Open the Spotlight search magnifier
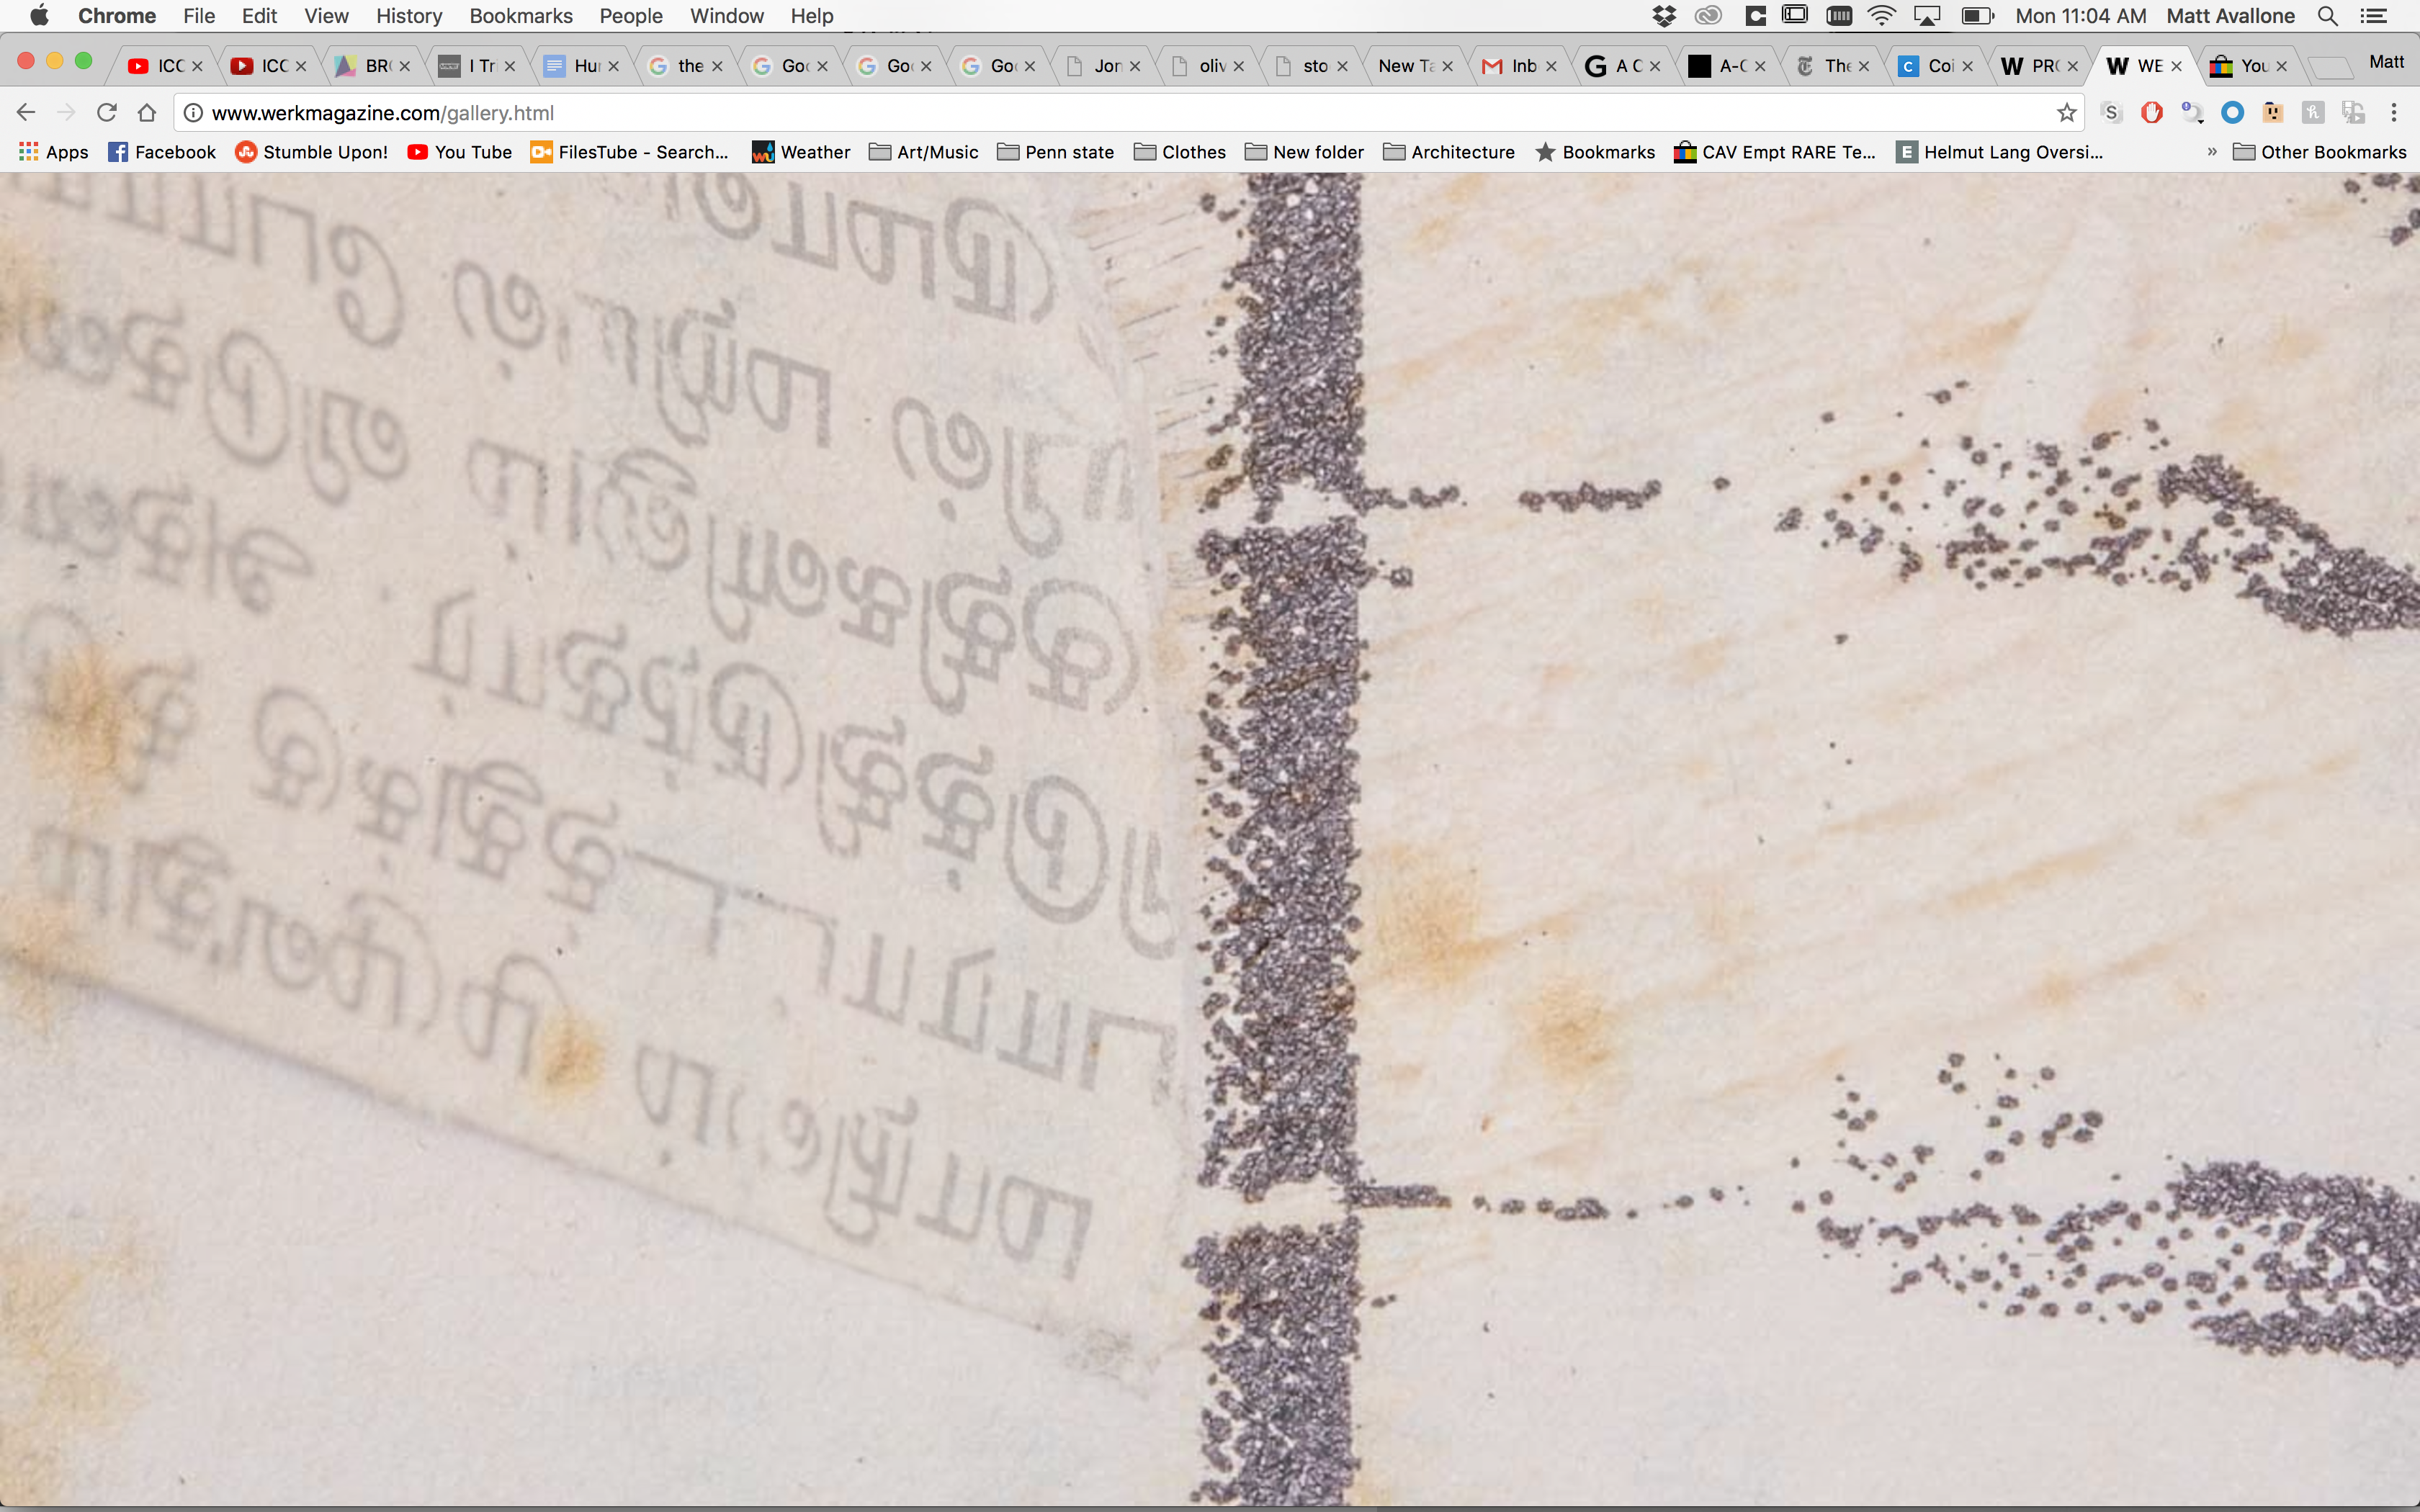Viewport: 2420px width, 1512px height. click(x=2327, y=16)
